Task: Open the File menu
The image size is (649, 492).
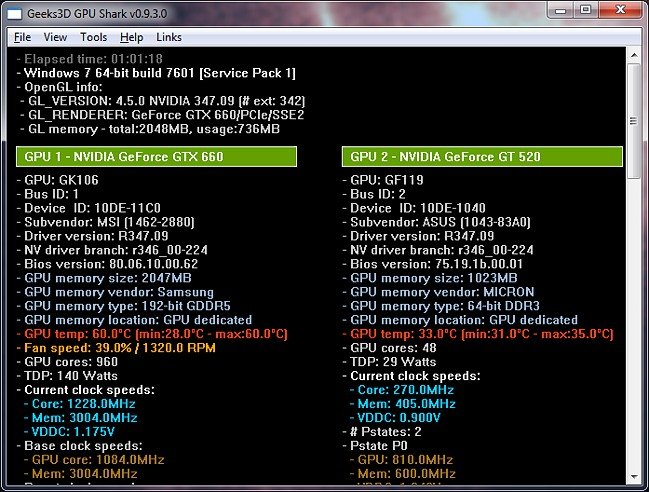Action: click(22, 37)
